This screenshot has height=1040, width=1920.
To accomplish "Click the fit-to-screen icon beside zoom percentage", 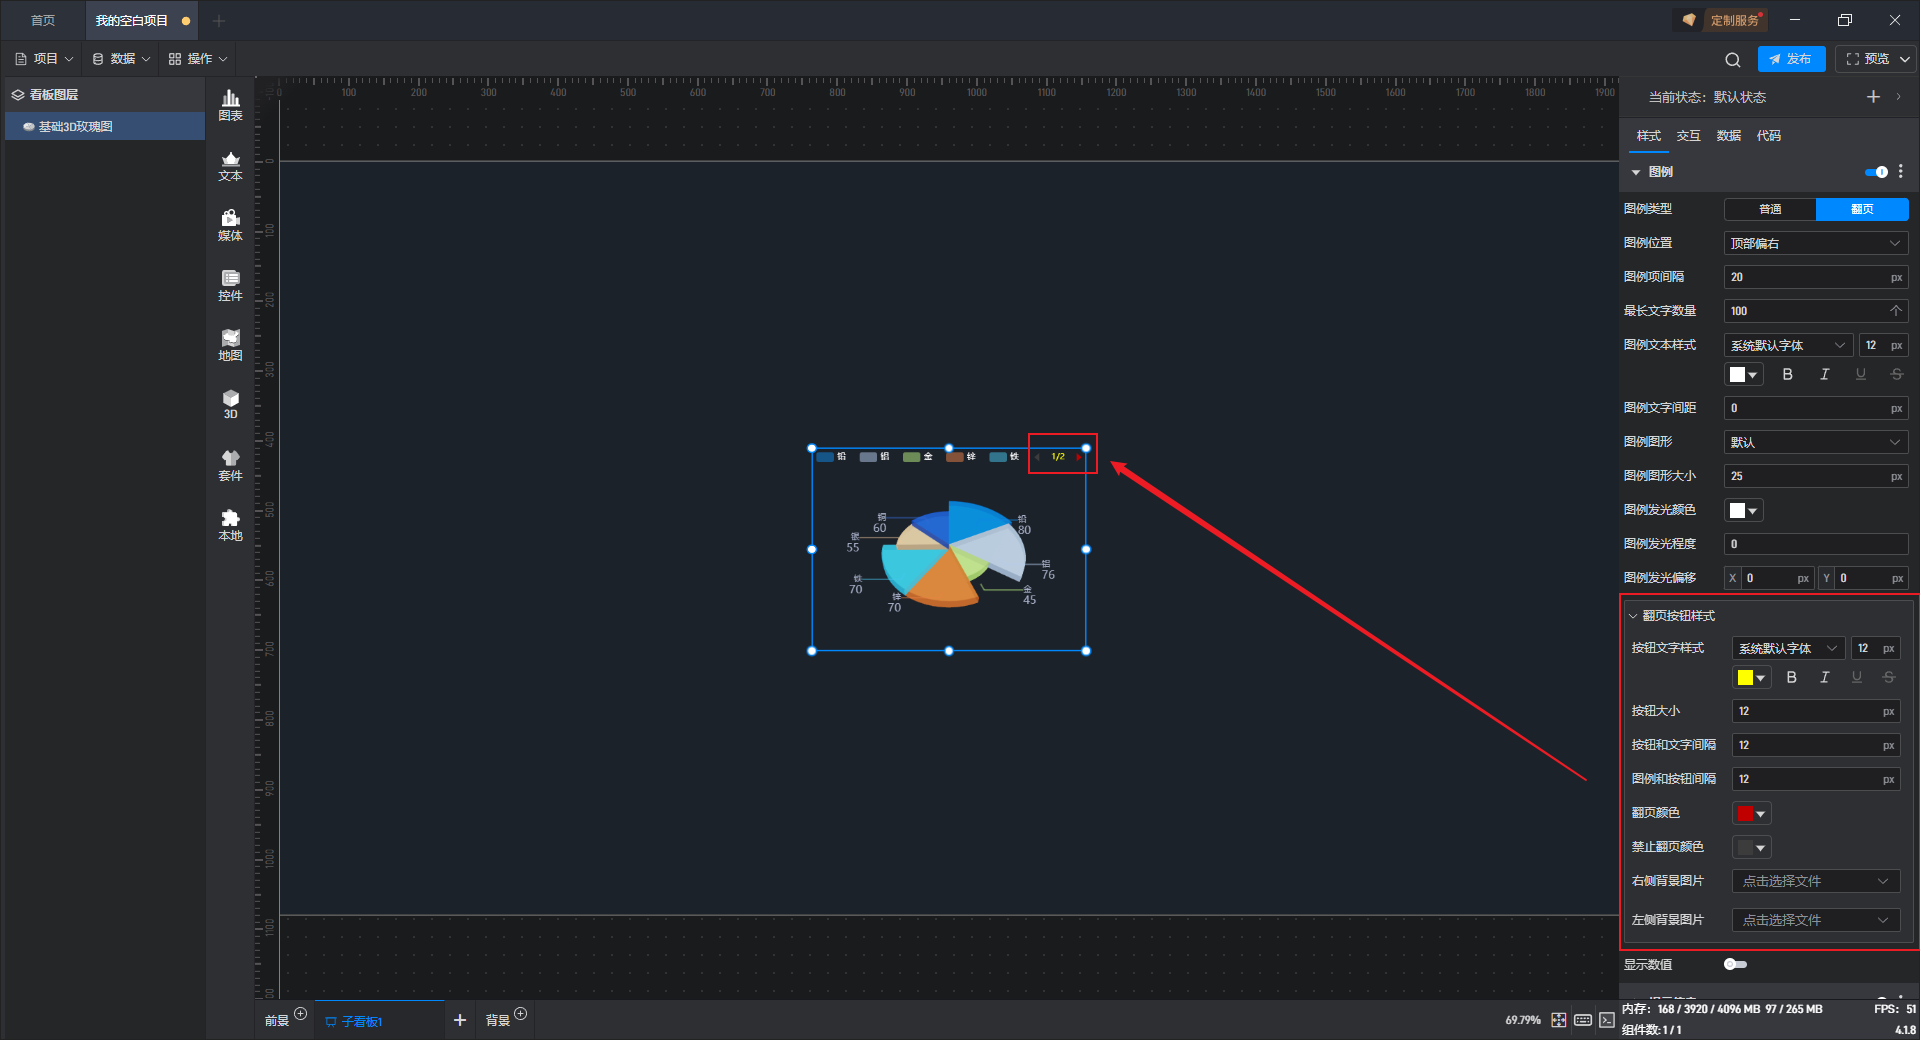I will (x=1559, y=1020).
